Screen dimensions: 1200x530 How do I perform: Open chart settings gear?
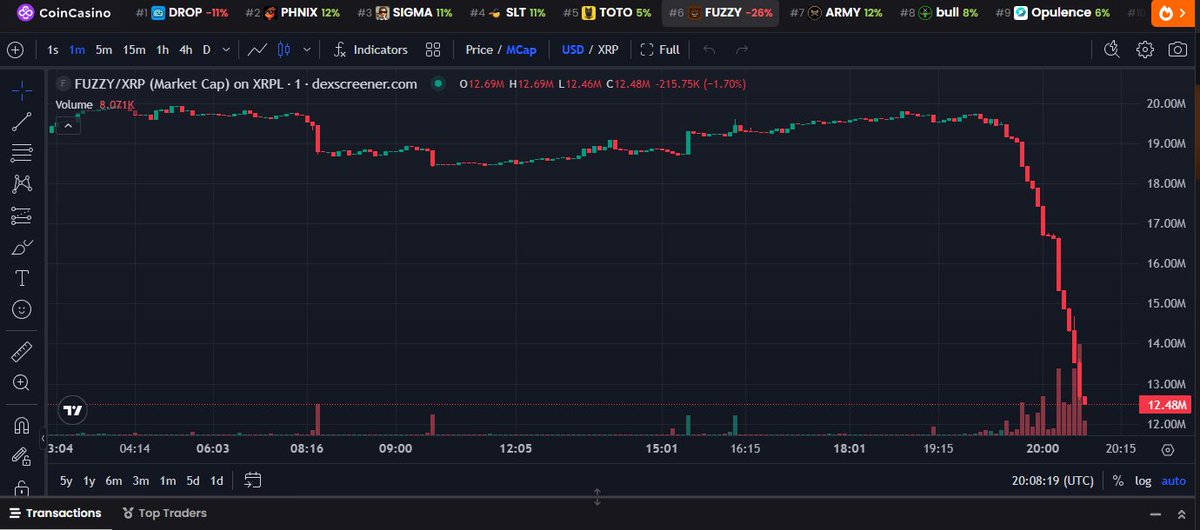1145,49
